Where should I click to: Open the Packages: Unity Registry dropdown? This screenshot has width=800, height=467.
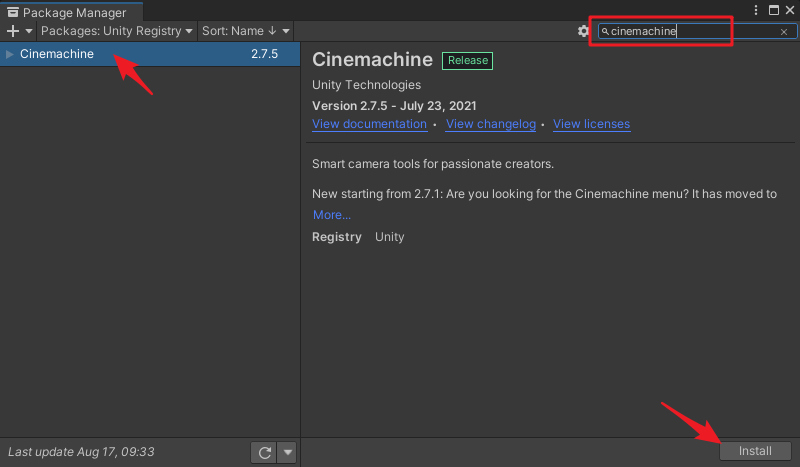117,31
